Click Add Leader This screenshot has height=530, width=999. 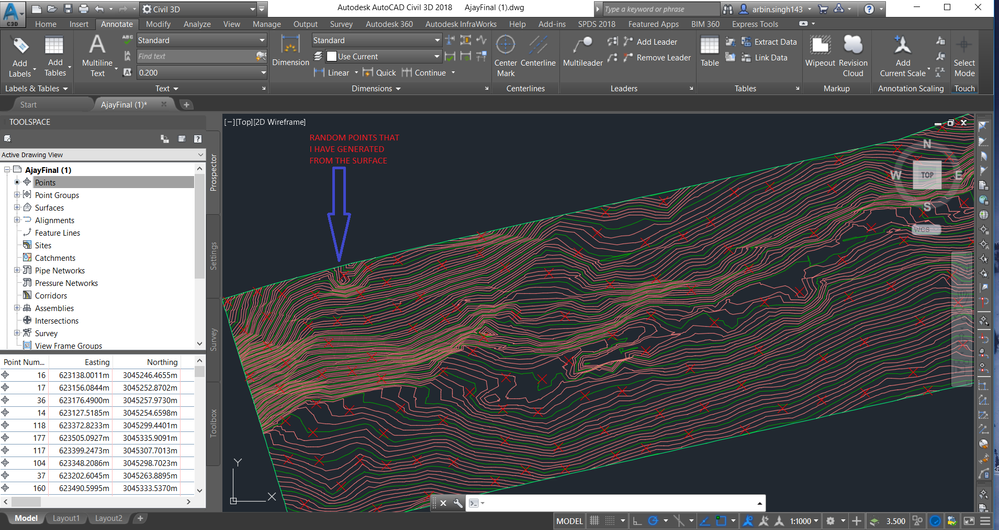pyautogui.click(x=650, y=41)
